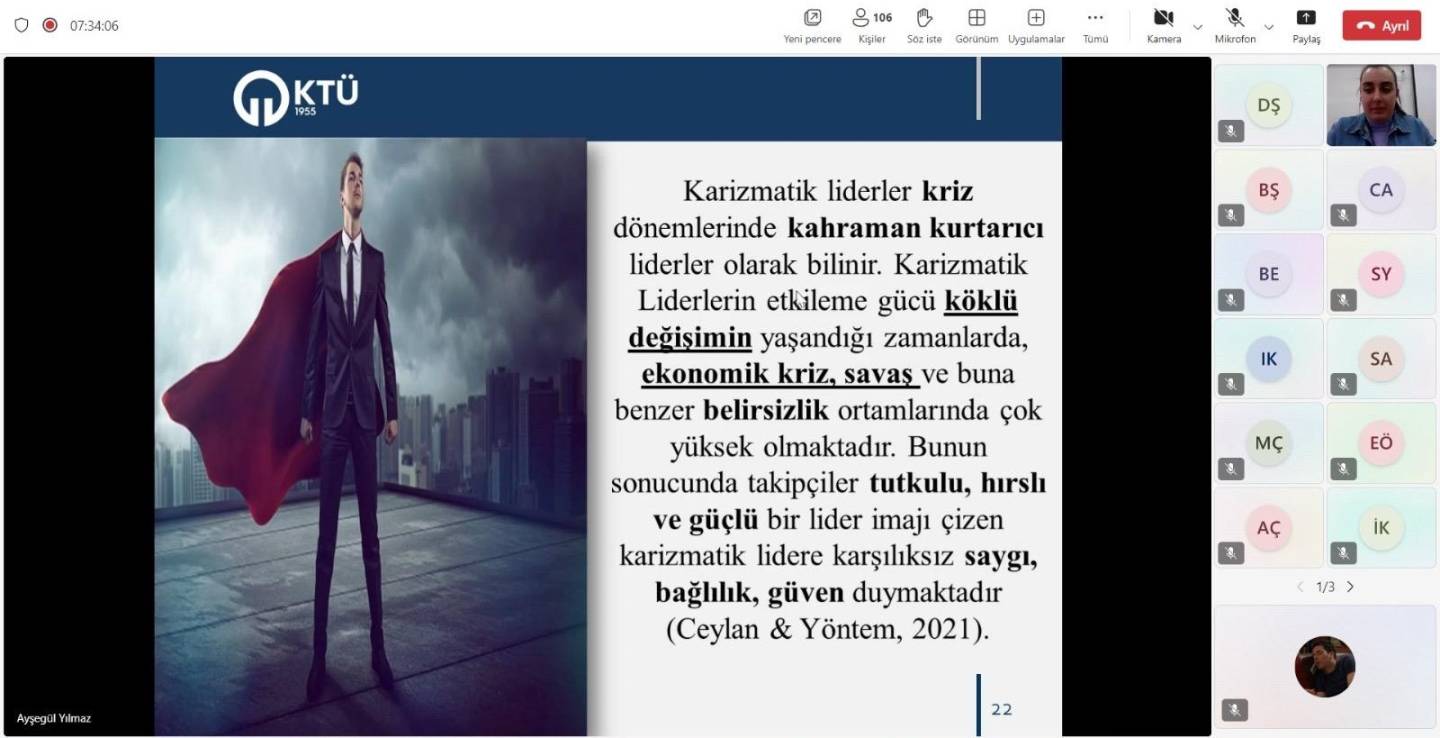Click the meeting timer 07:34:06
The image size is (1440, 738).
pyautogui.click(x=94, y=26)
